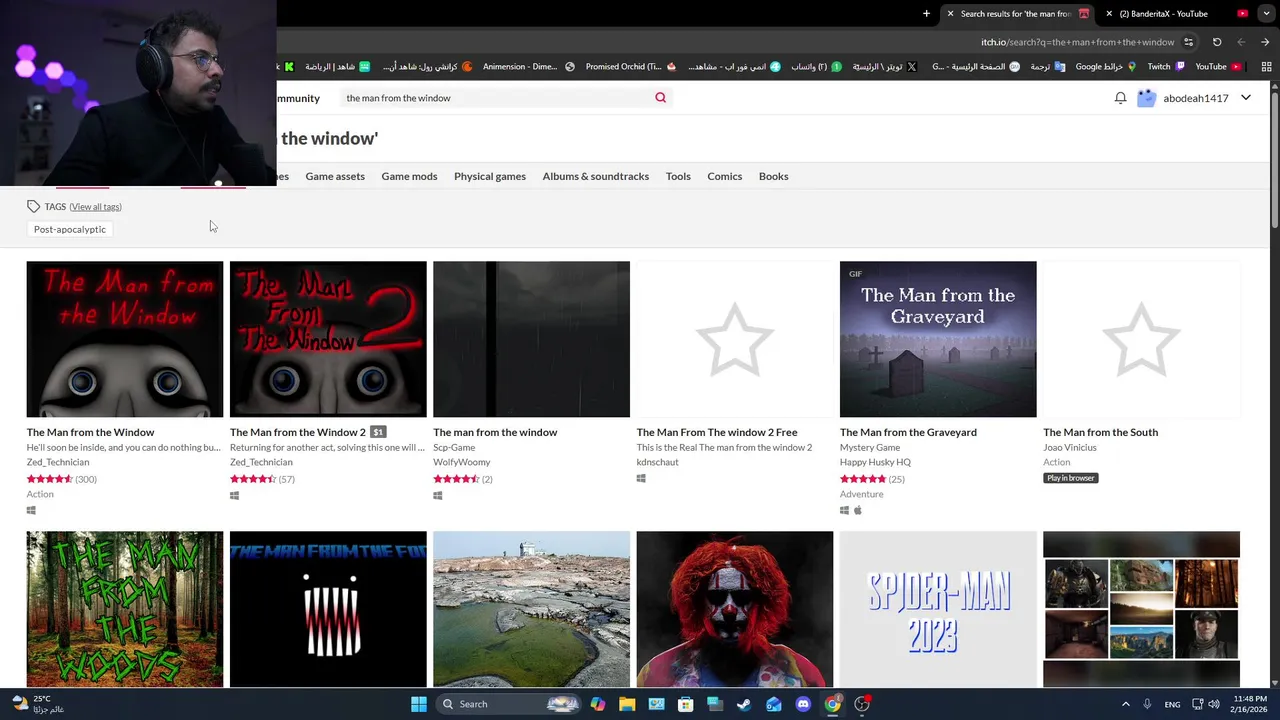Click the red search magnifier icon

click(660, 98)
